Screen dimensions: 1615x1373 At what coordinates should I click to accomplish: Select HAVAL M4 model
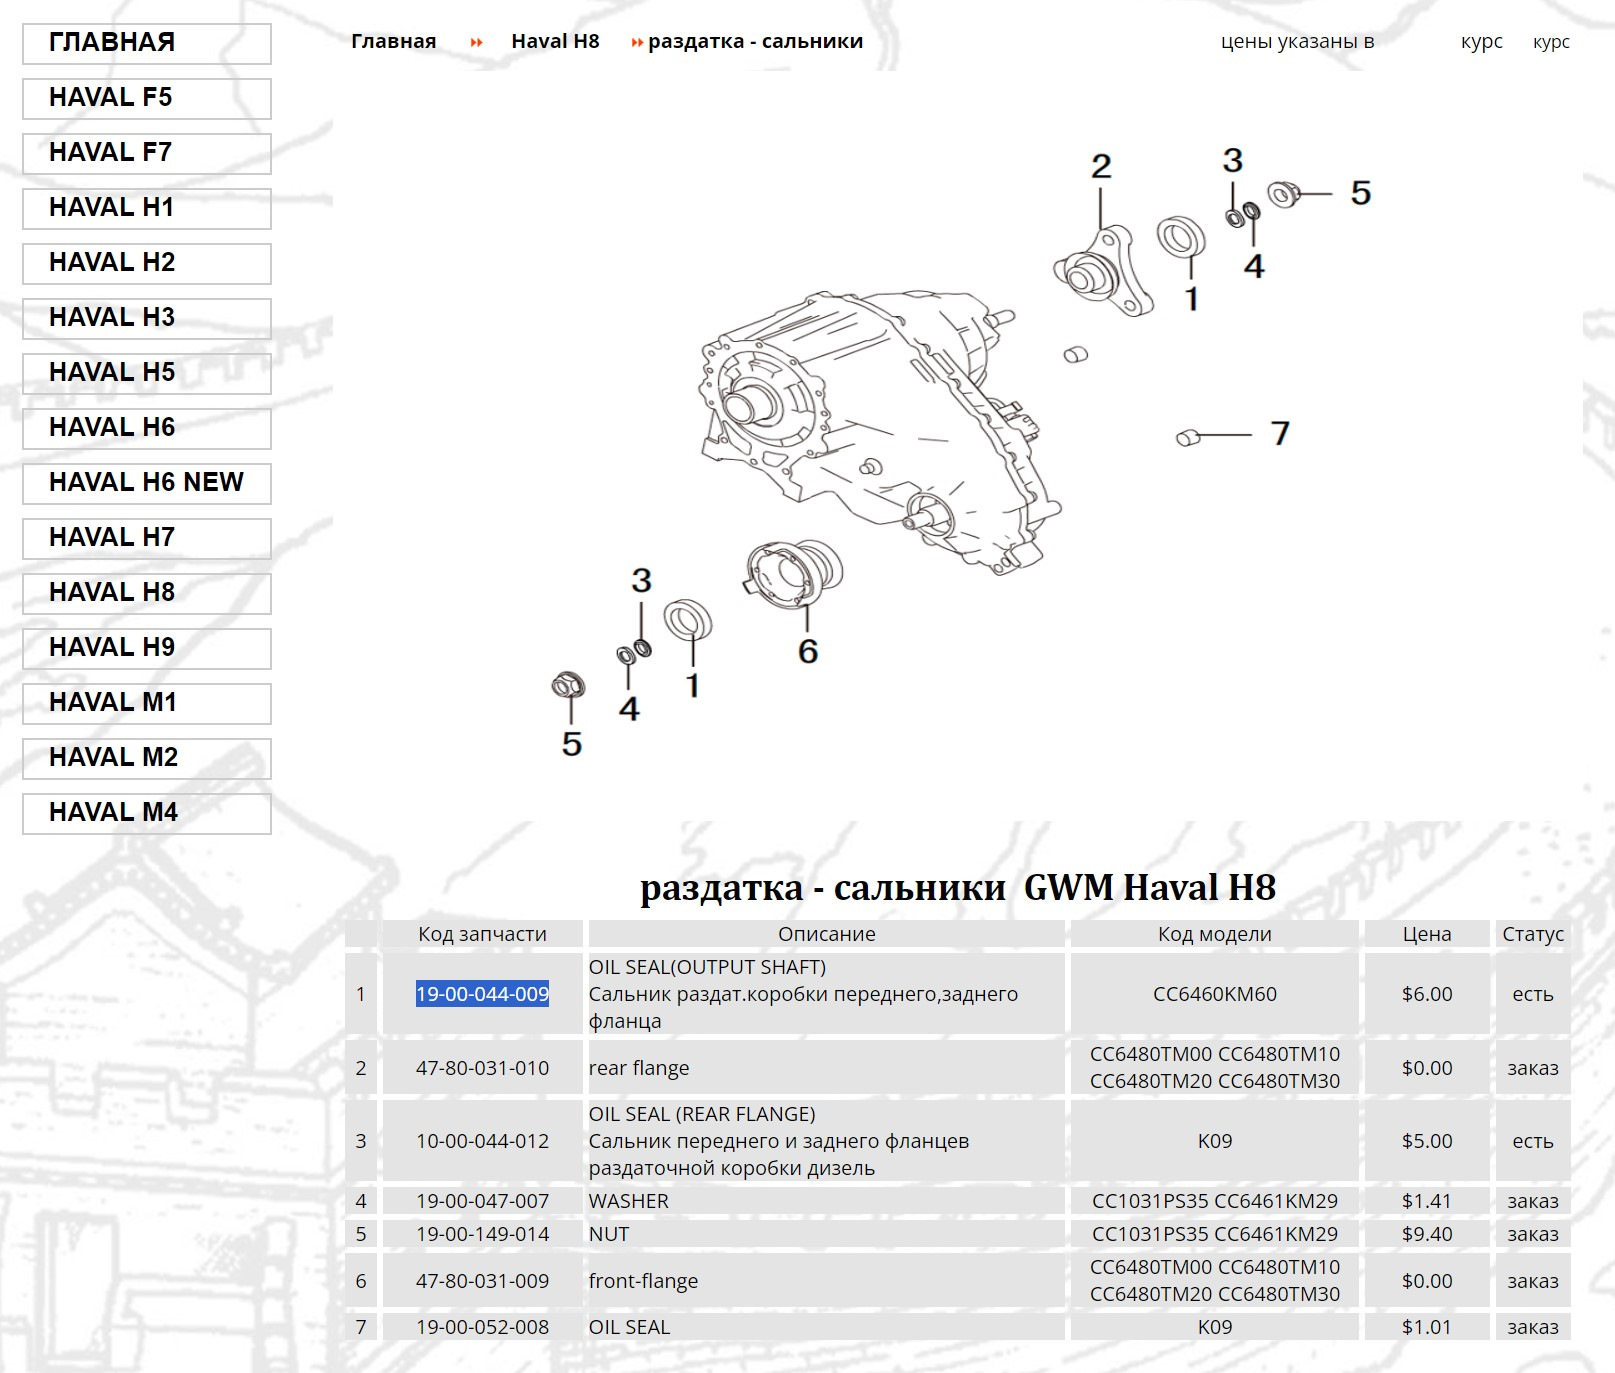coord(147,813)
